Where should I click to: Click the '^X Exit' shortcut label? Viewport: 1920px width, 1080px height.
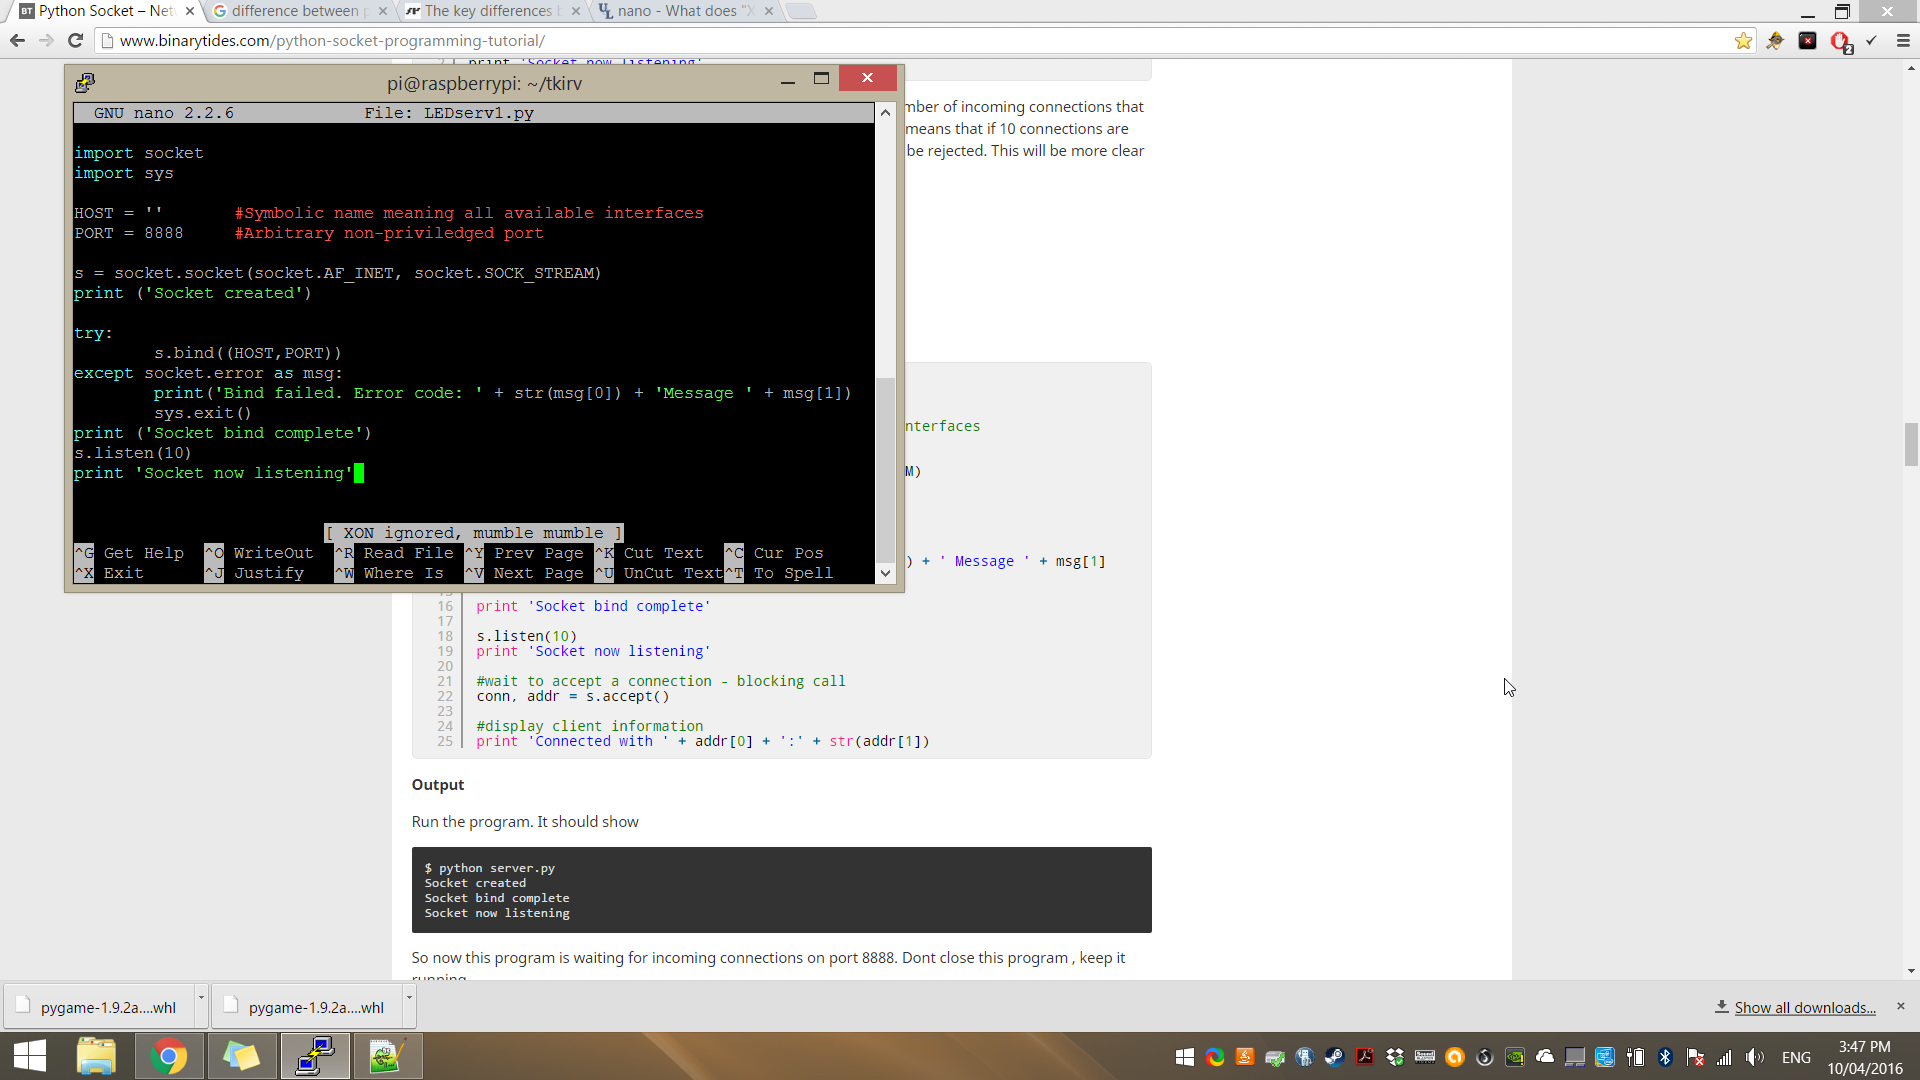tap(108, 573)
